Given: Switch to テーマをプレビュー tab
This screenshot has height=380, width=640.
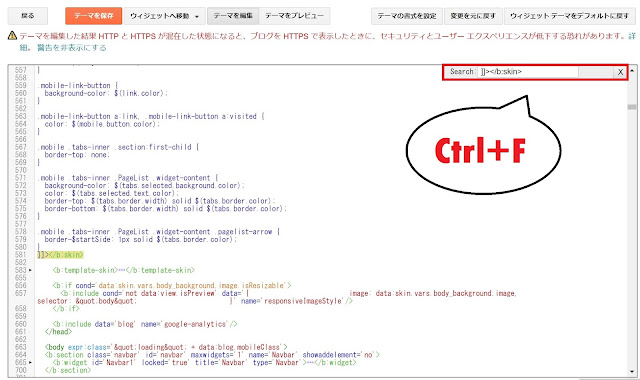Looking at the screenshot, I should pyautogui.click(x=294, y=16).
